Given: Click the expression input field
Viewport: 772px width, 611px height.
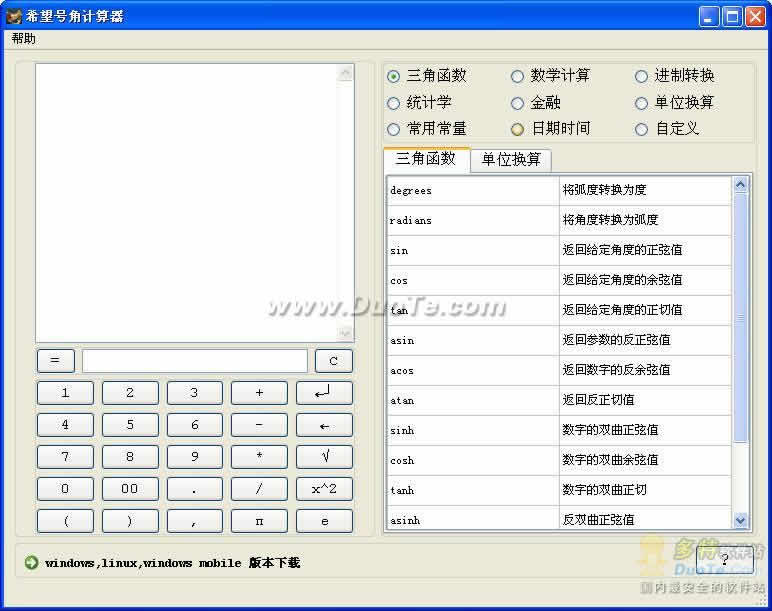Looking at the screenshot, I should (195, 361).
